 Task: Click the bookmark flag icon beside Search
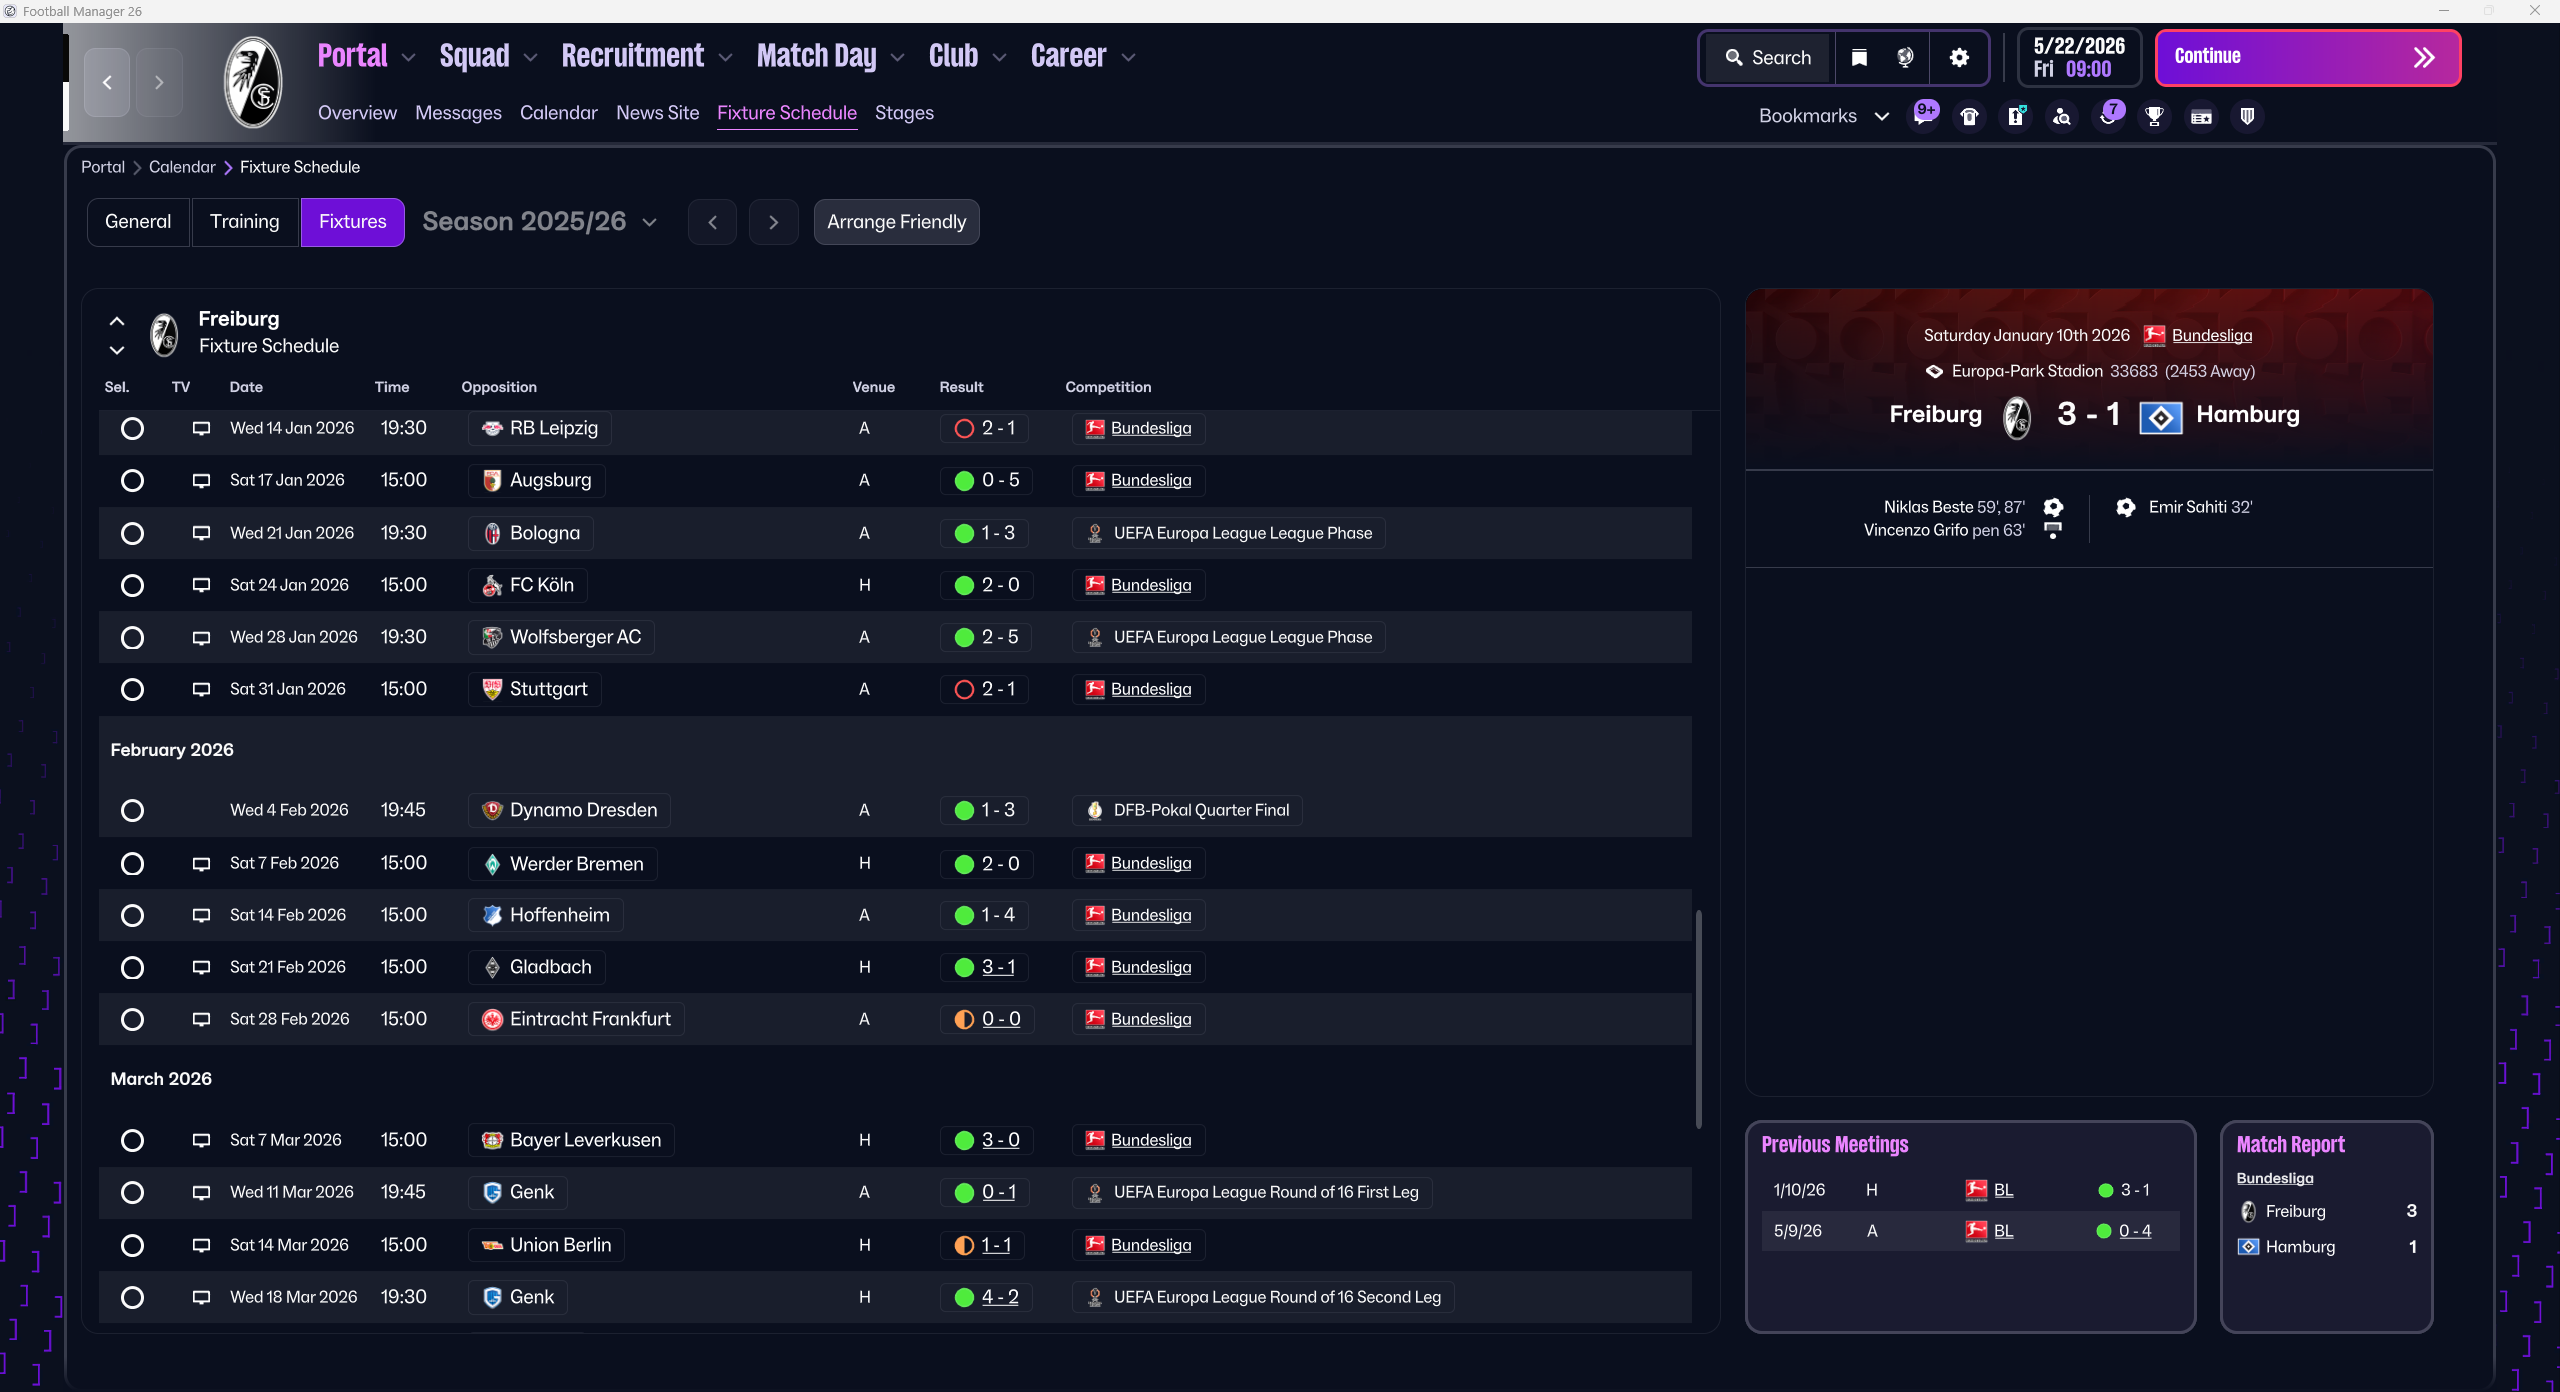1859,58
